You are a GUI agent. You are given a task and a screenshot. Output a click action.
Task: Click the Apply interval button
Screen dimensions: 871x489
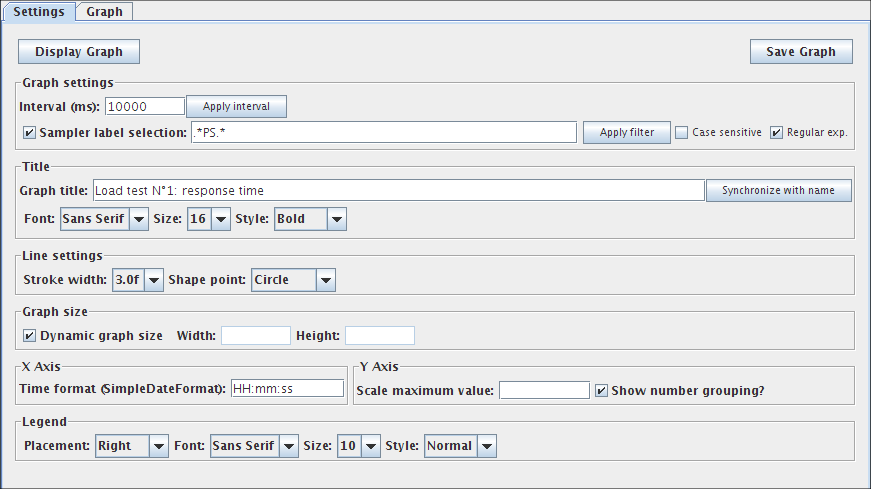tap(236, 106)
